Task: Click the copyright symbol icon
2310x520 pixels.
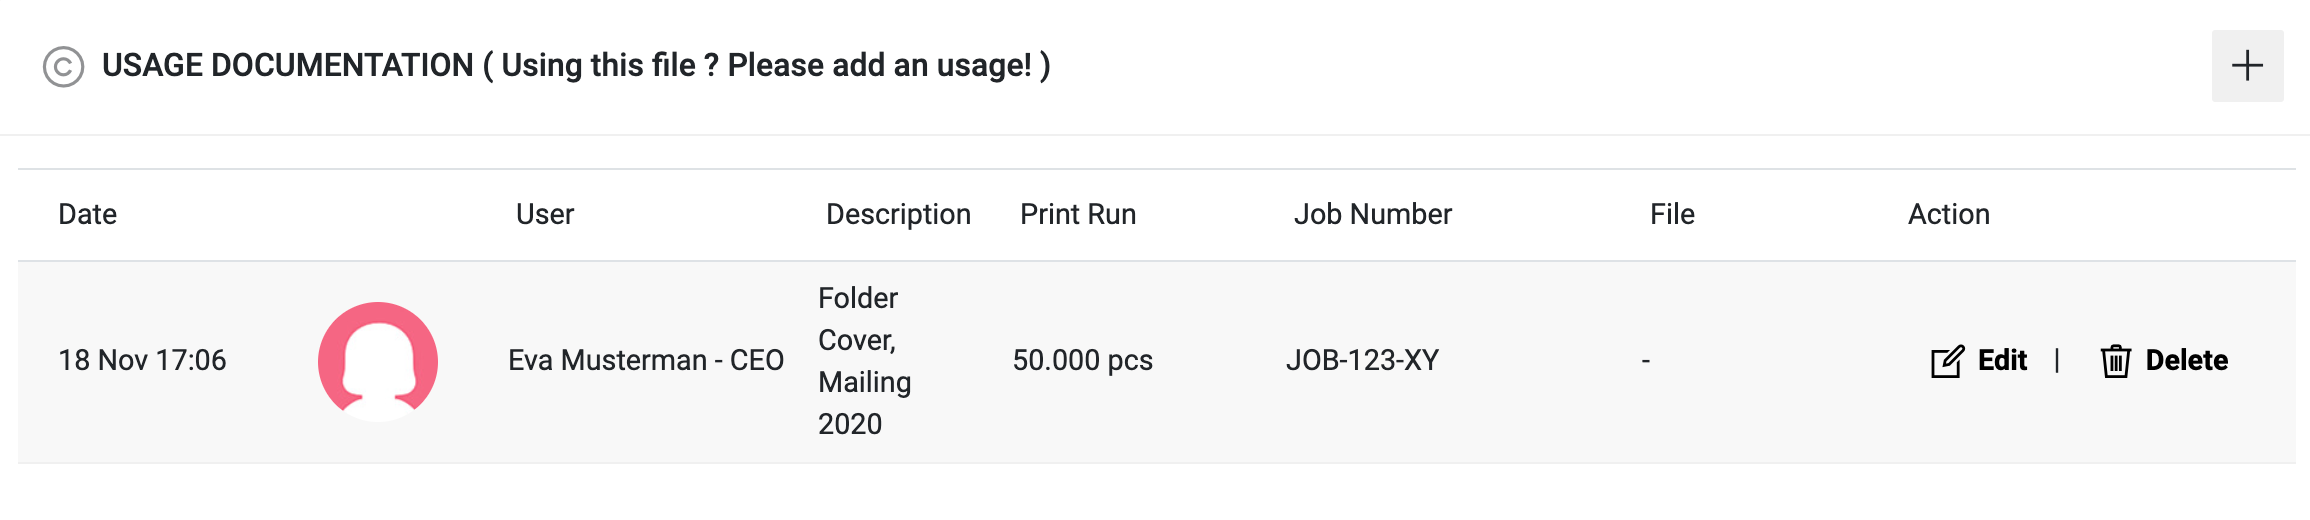Action: point(63,67)
